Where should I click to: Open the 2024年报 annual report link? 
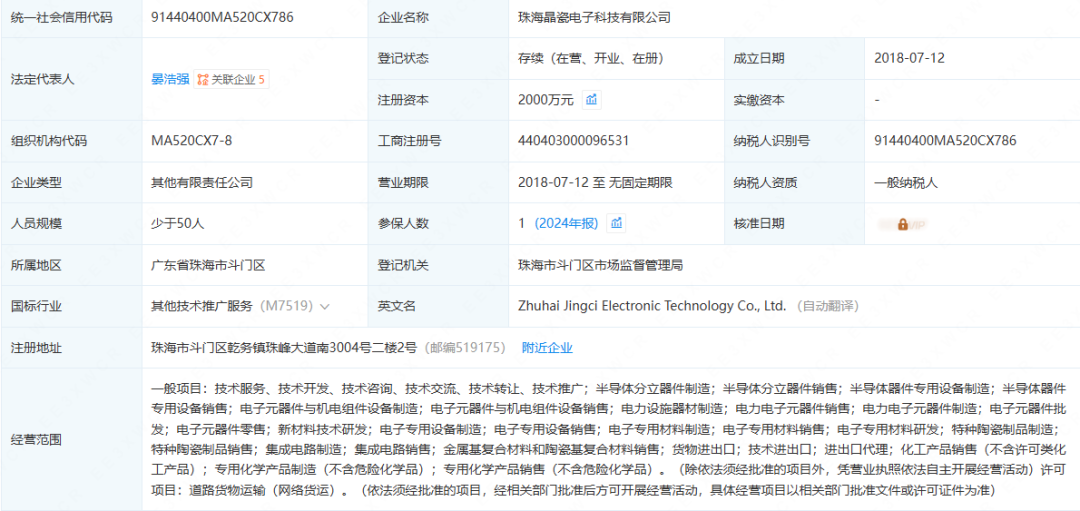tap(567, 223)
